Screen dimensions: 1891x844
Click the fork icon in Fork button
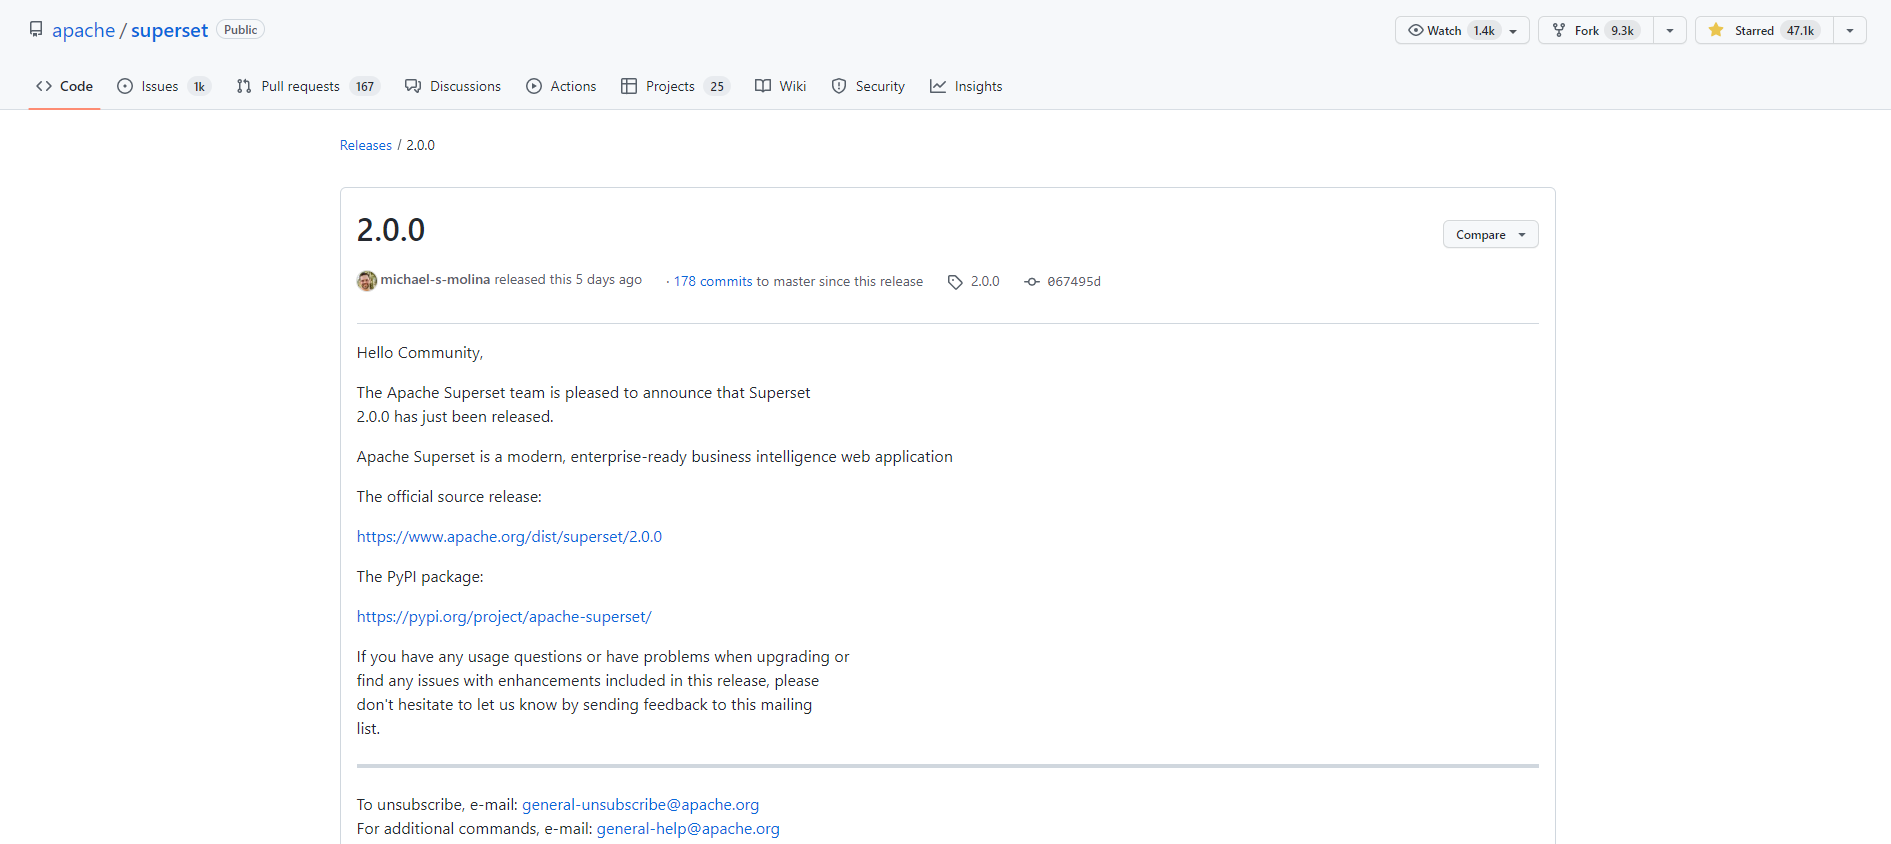(1559, 30)
